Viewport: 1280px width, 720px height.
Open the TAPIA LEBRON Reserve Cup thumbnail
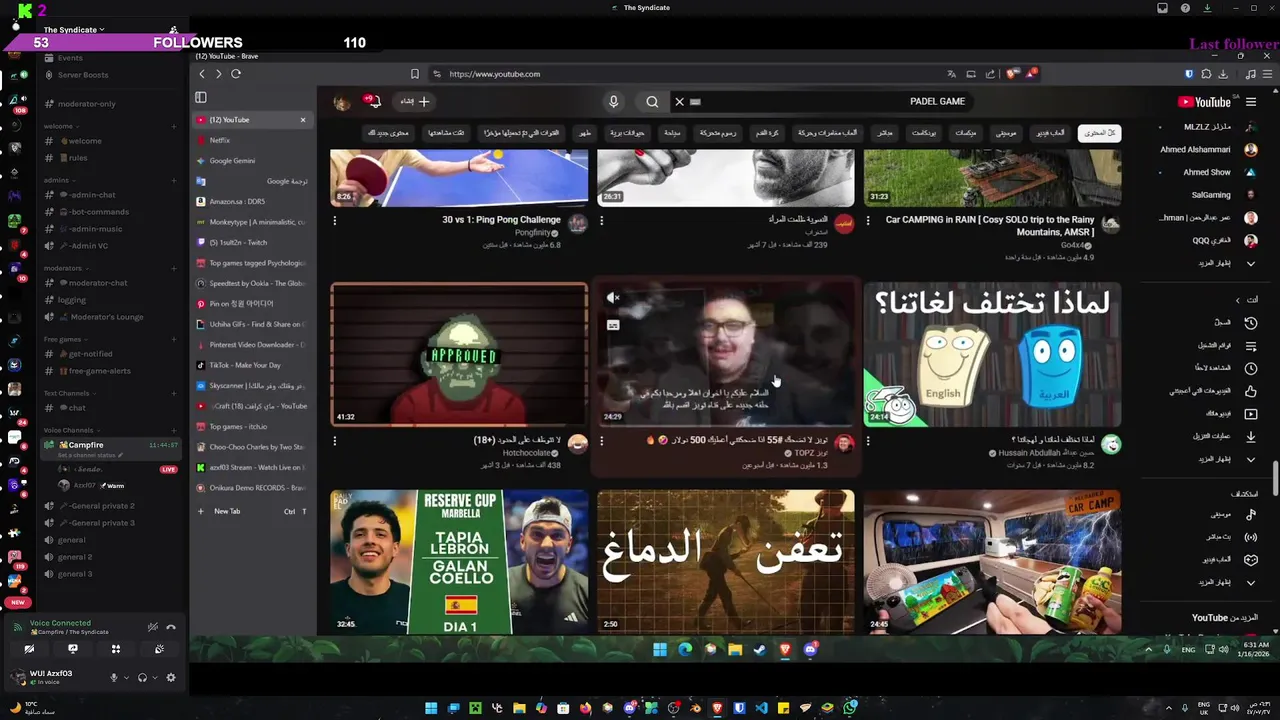(459, 561)
